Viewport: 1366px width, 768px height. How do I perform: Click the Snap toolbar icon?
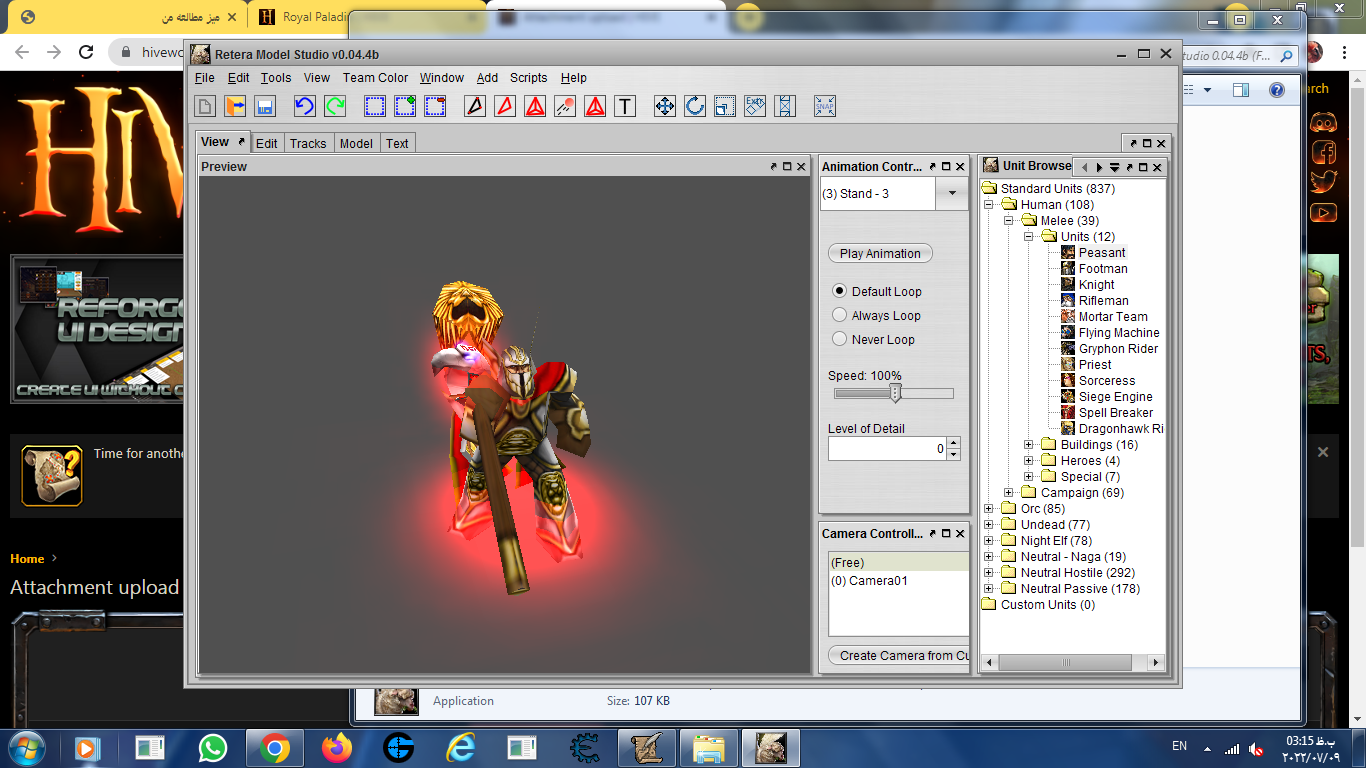coord(825,106)
